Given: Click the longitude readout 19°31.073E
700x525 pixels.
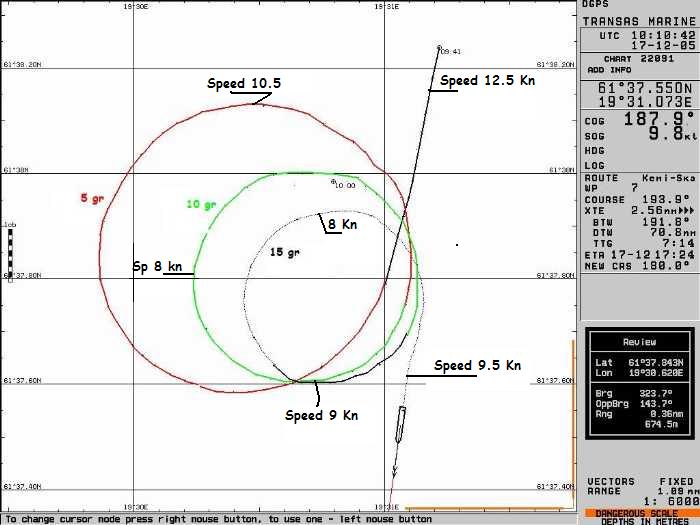Looking at the screenshot, I should point(645,102).
